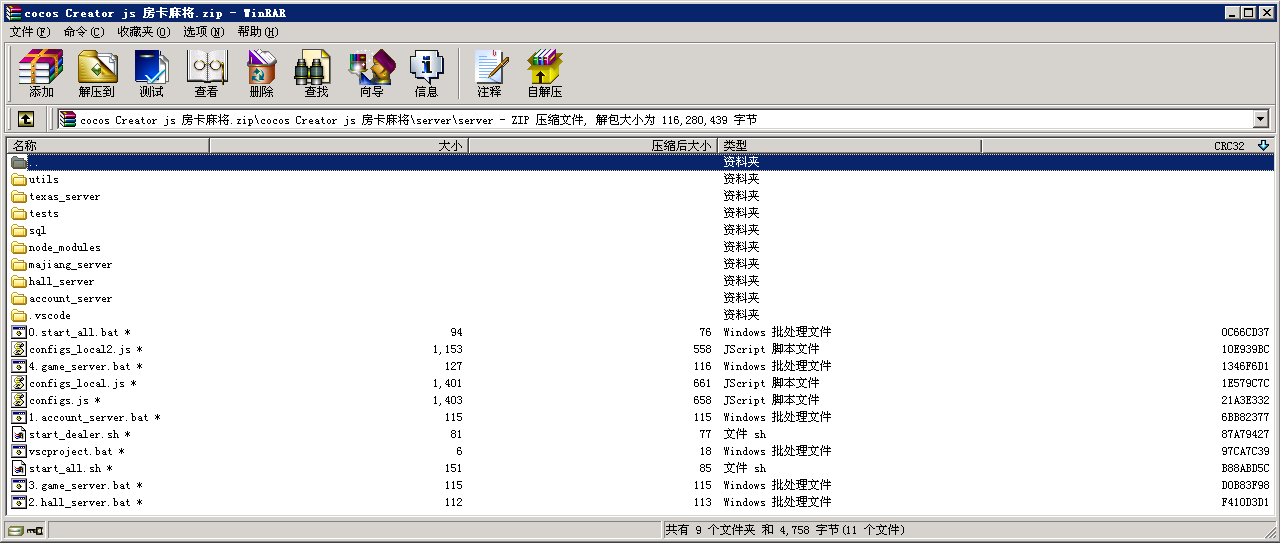Sort by CRC32 column header

tap(1228, 146)
